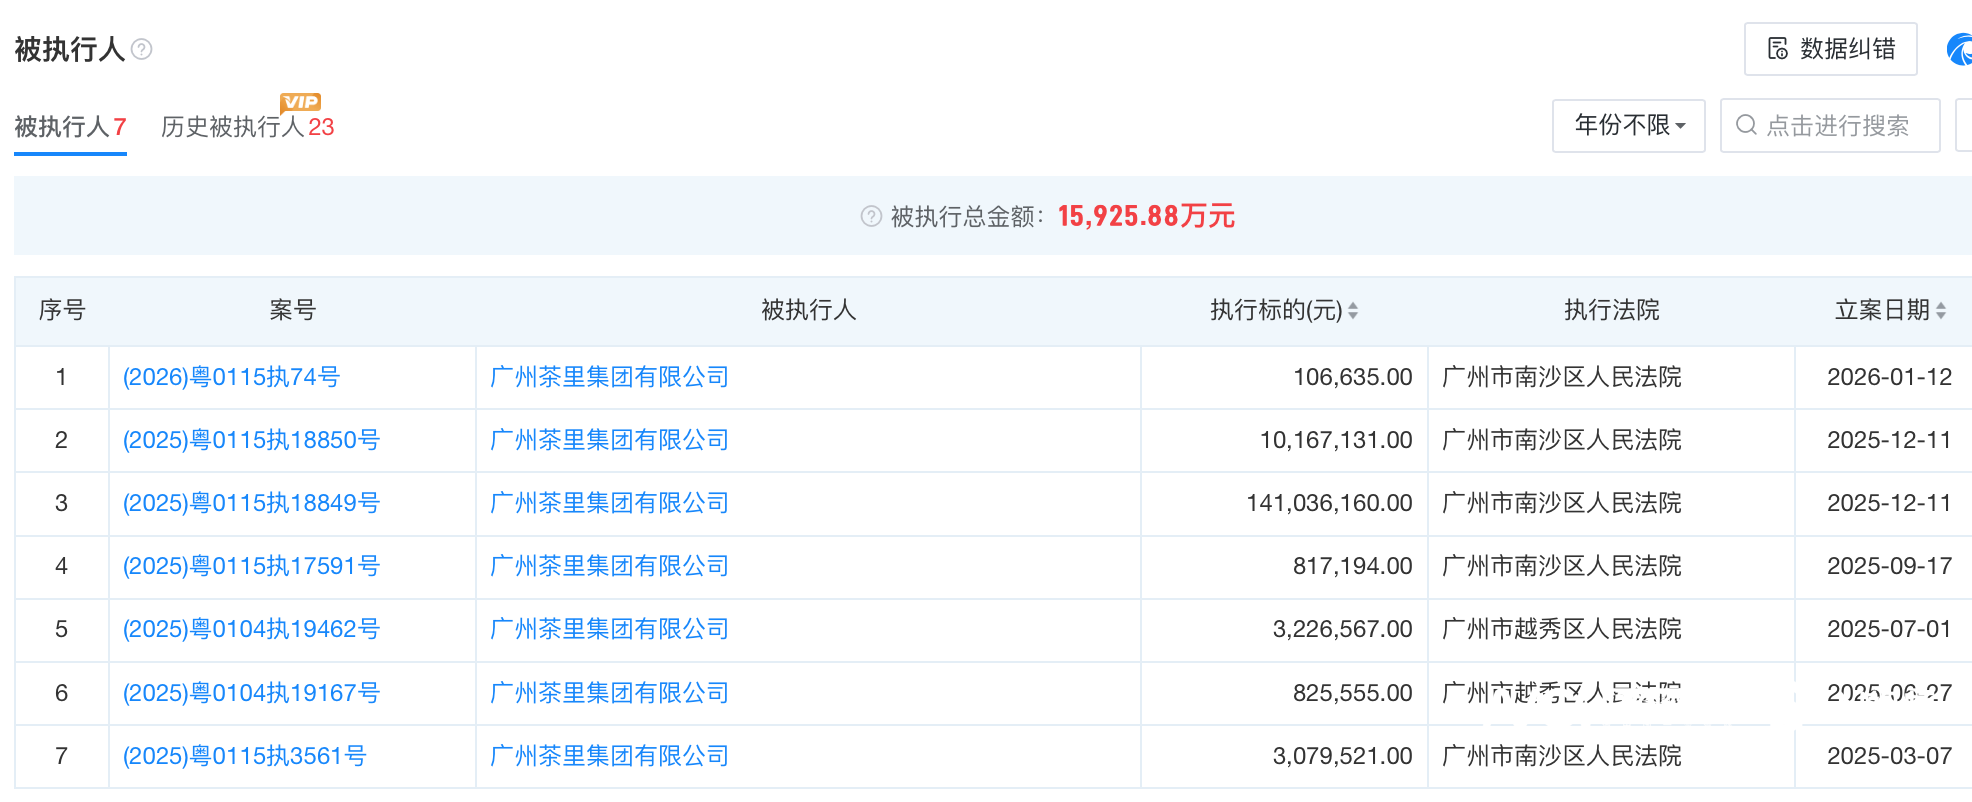1972x802 pixels.
Task: Click the 序号 column header
Action: point(62,310)
